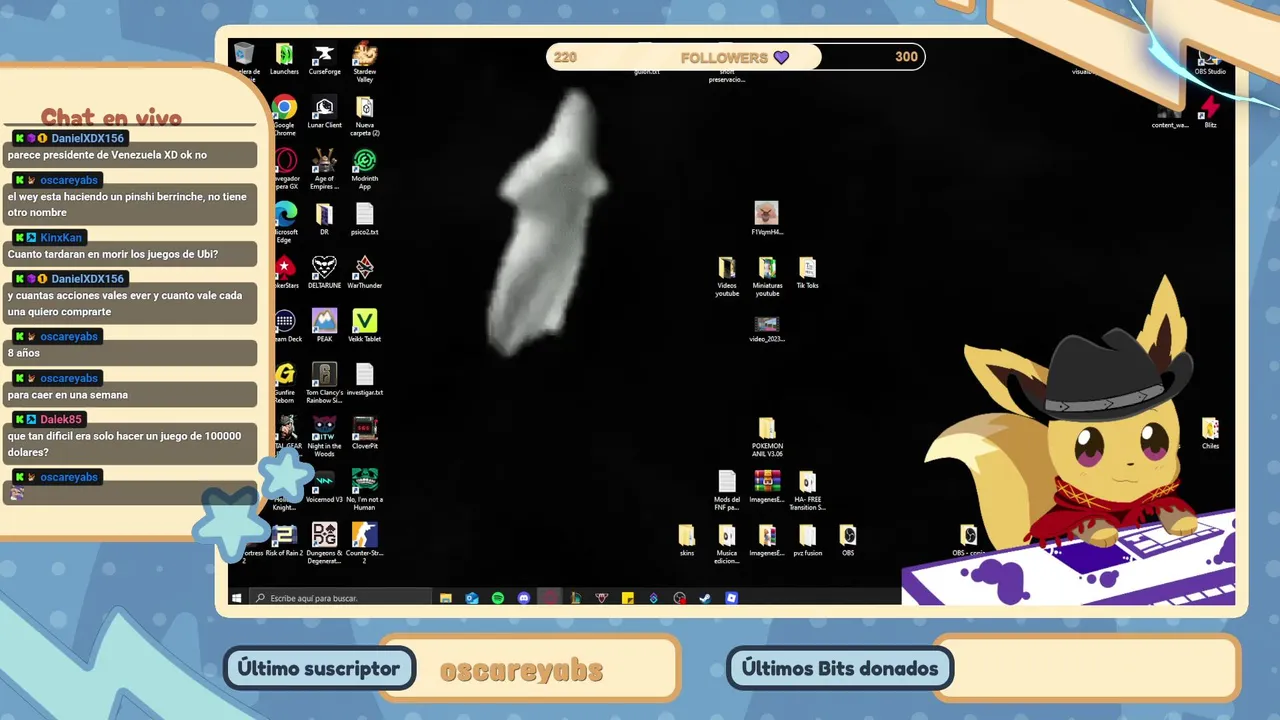Open the Stardew Valley desktop icon

365,62
